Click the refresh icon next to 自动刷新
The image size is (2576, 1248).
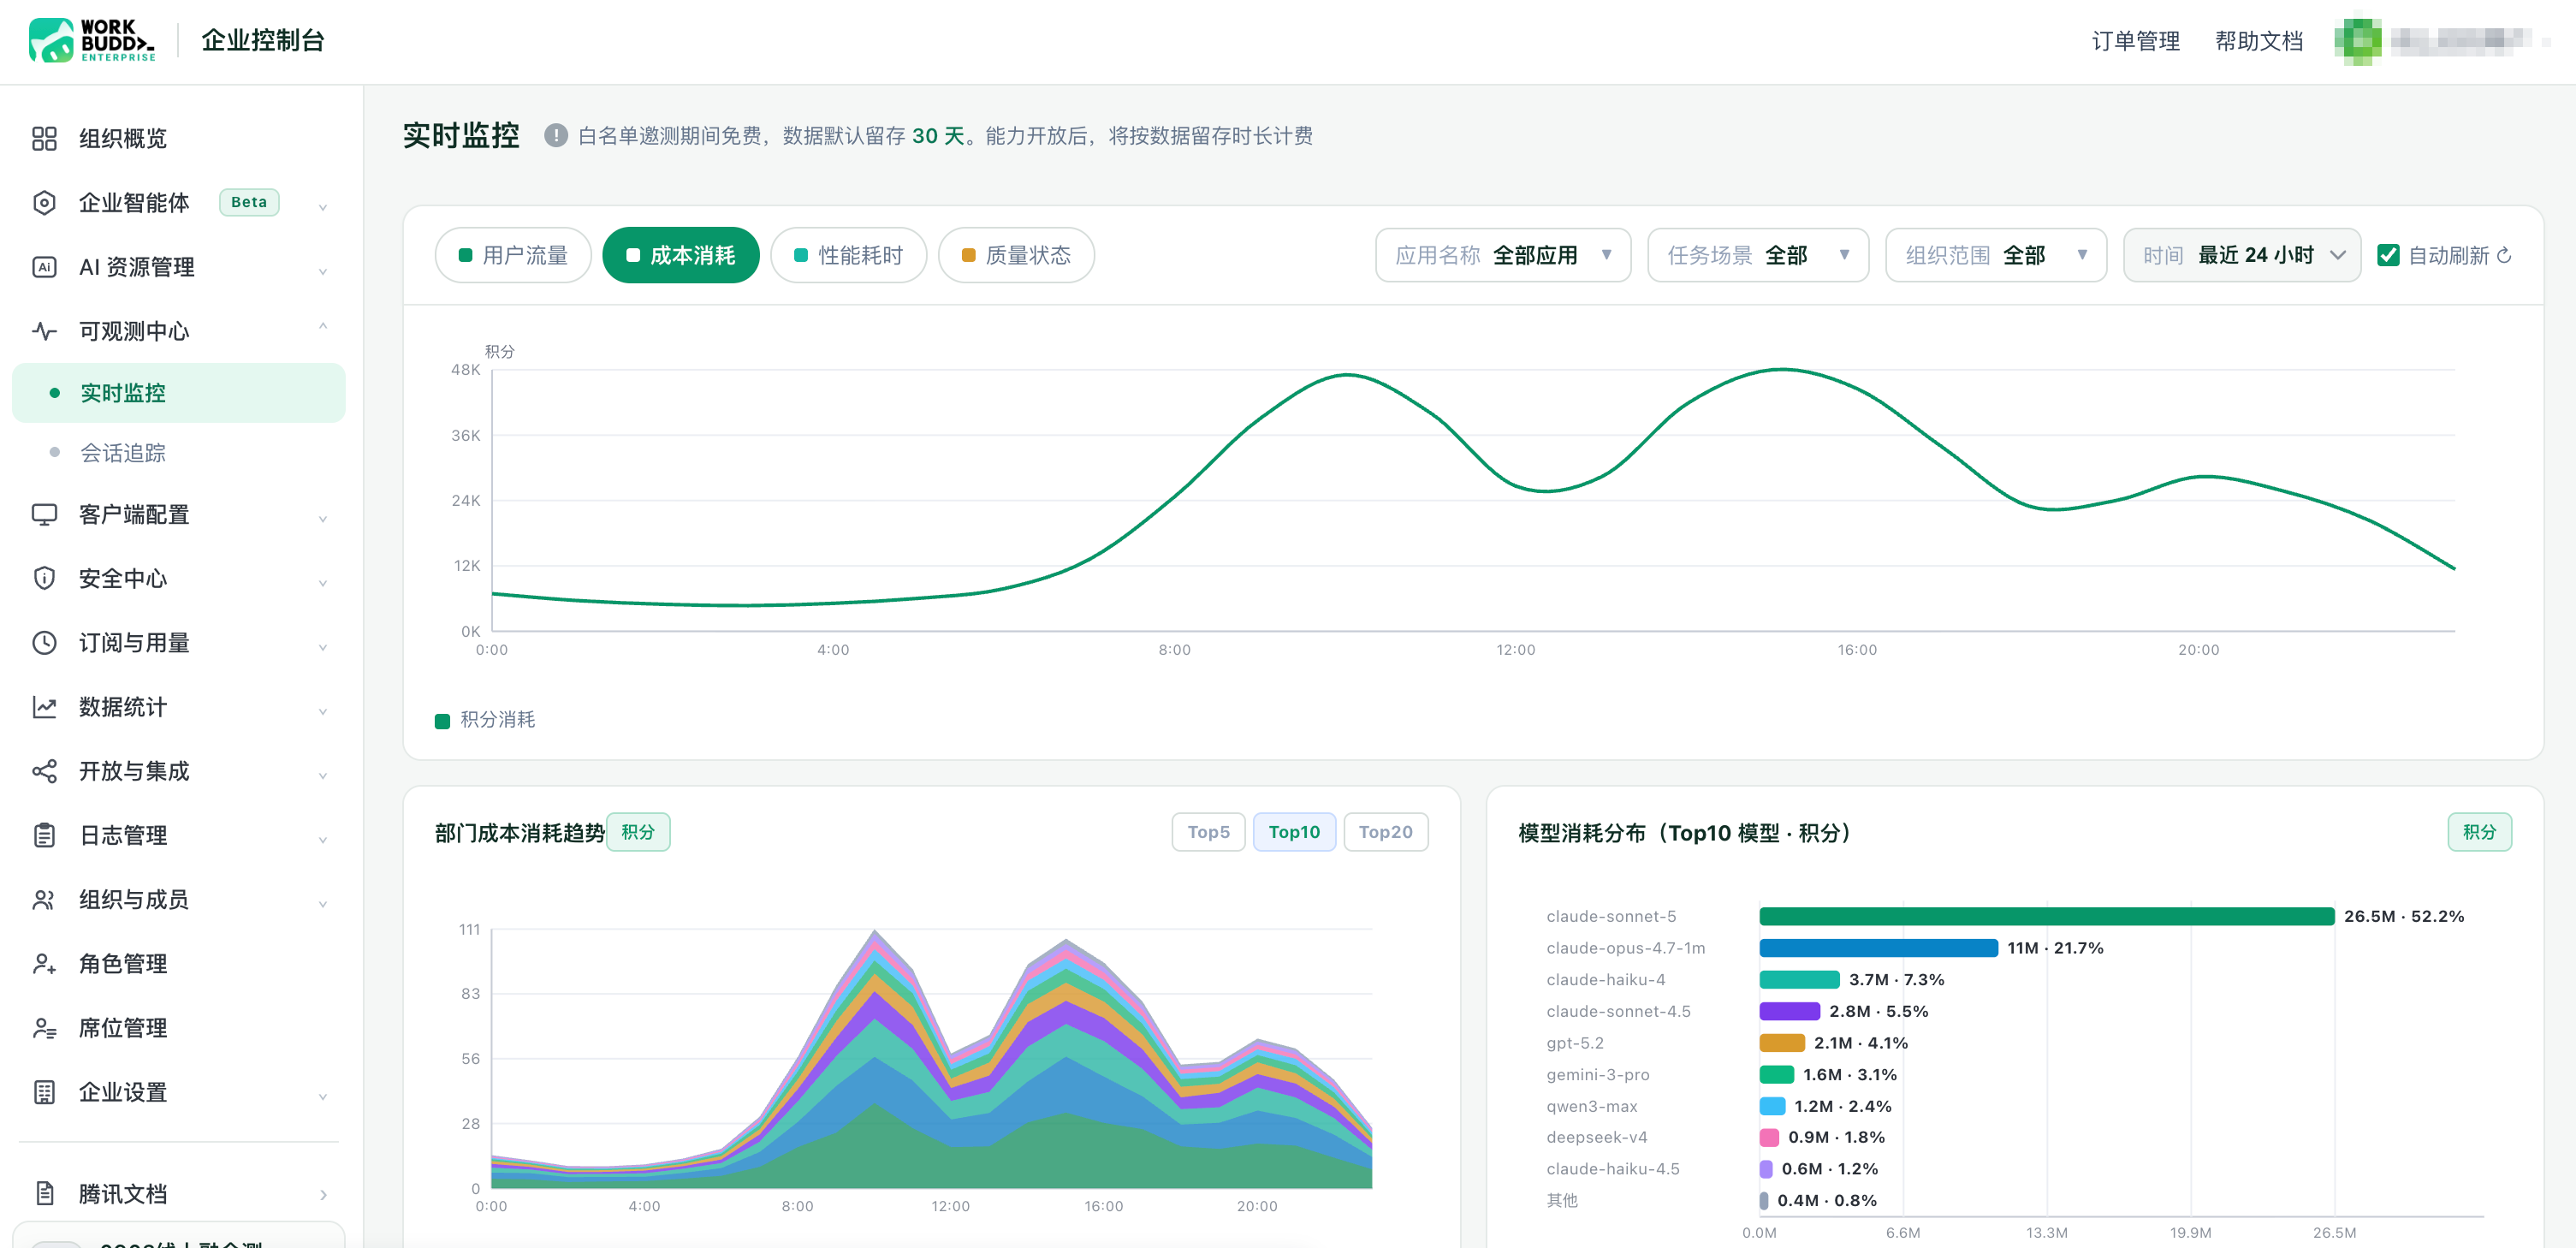[2504, 255]
